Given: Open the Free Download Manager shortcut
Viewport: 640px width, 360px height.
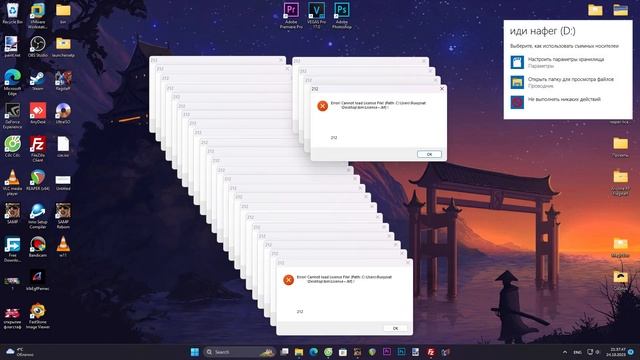Looking at the screenshot, I should point(12,250).
